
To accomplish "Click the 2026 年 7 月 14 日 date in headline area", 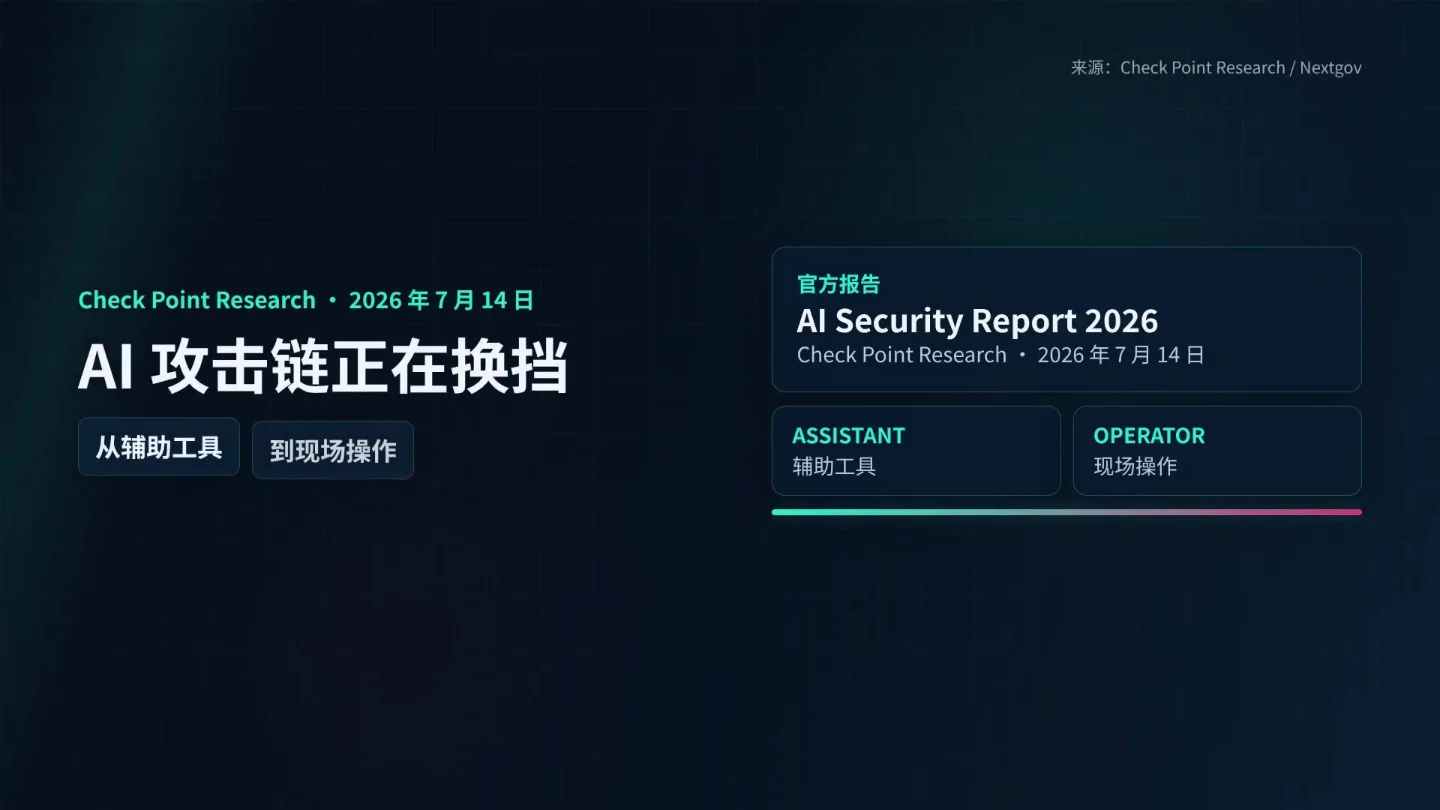I will [x=441, y=300].
